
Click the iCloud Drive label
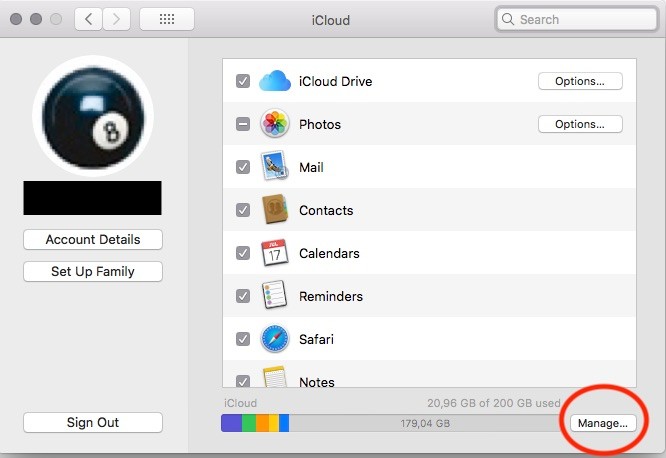[x=336, y=81]
